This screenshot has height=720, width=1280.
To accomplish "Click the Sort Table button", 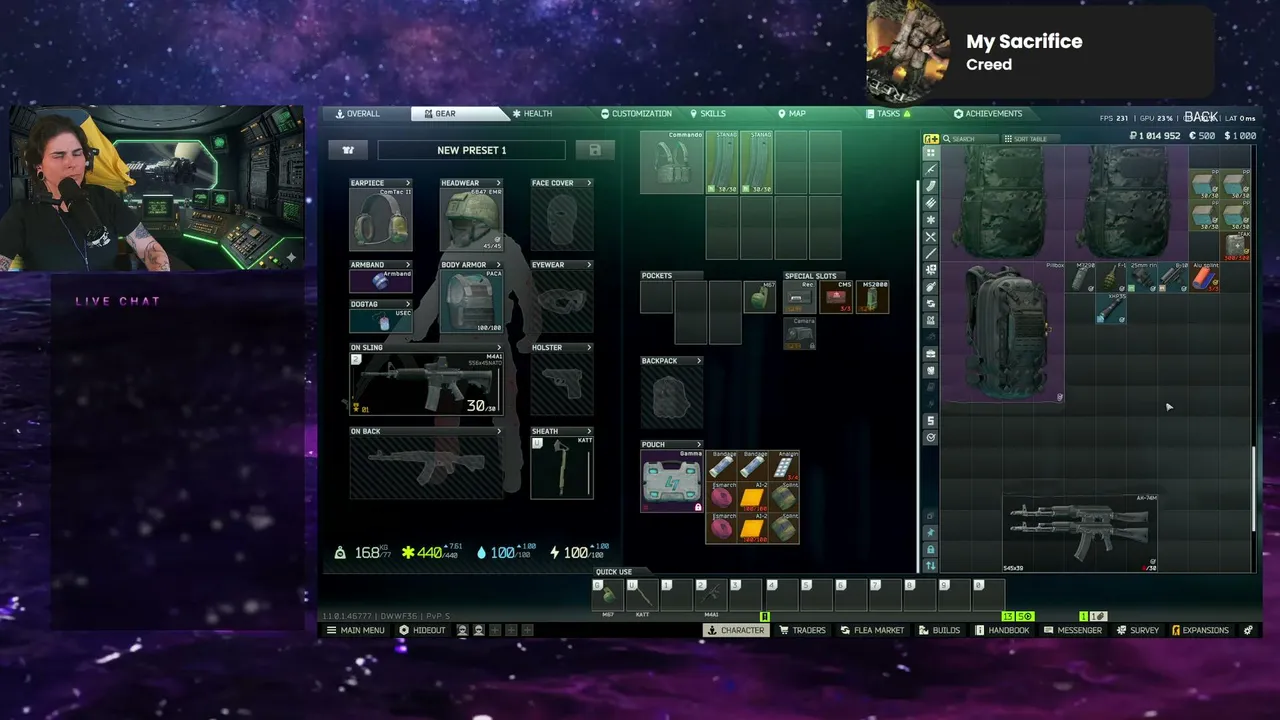I will pos(1031,139).
